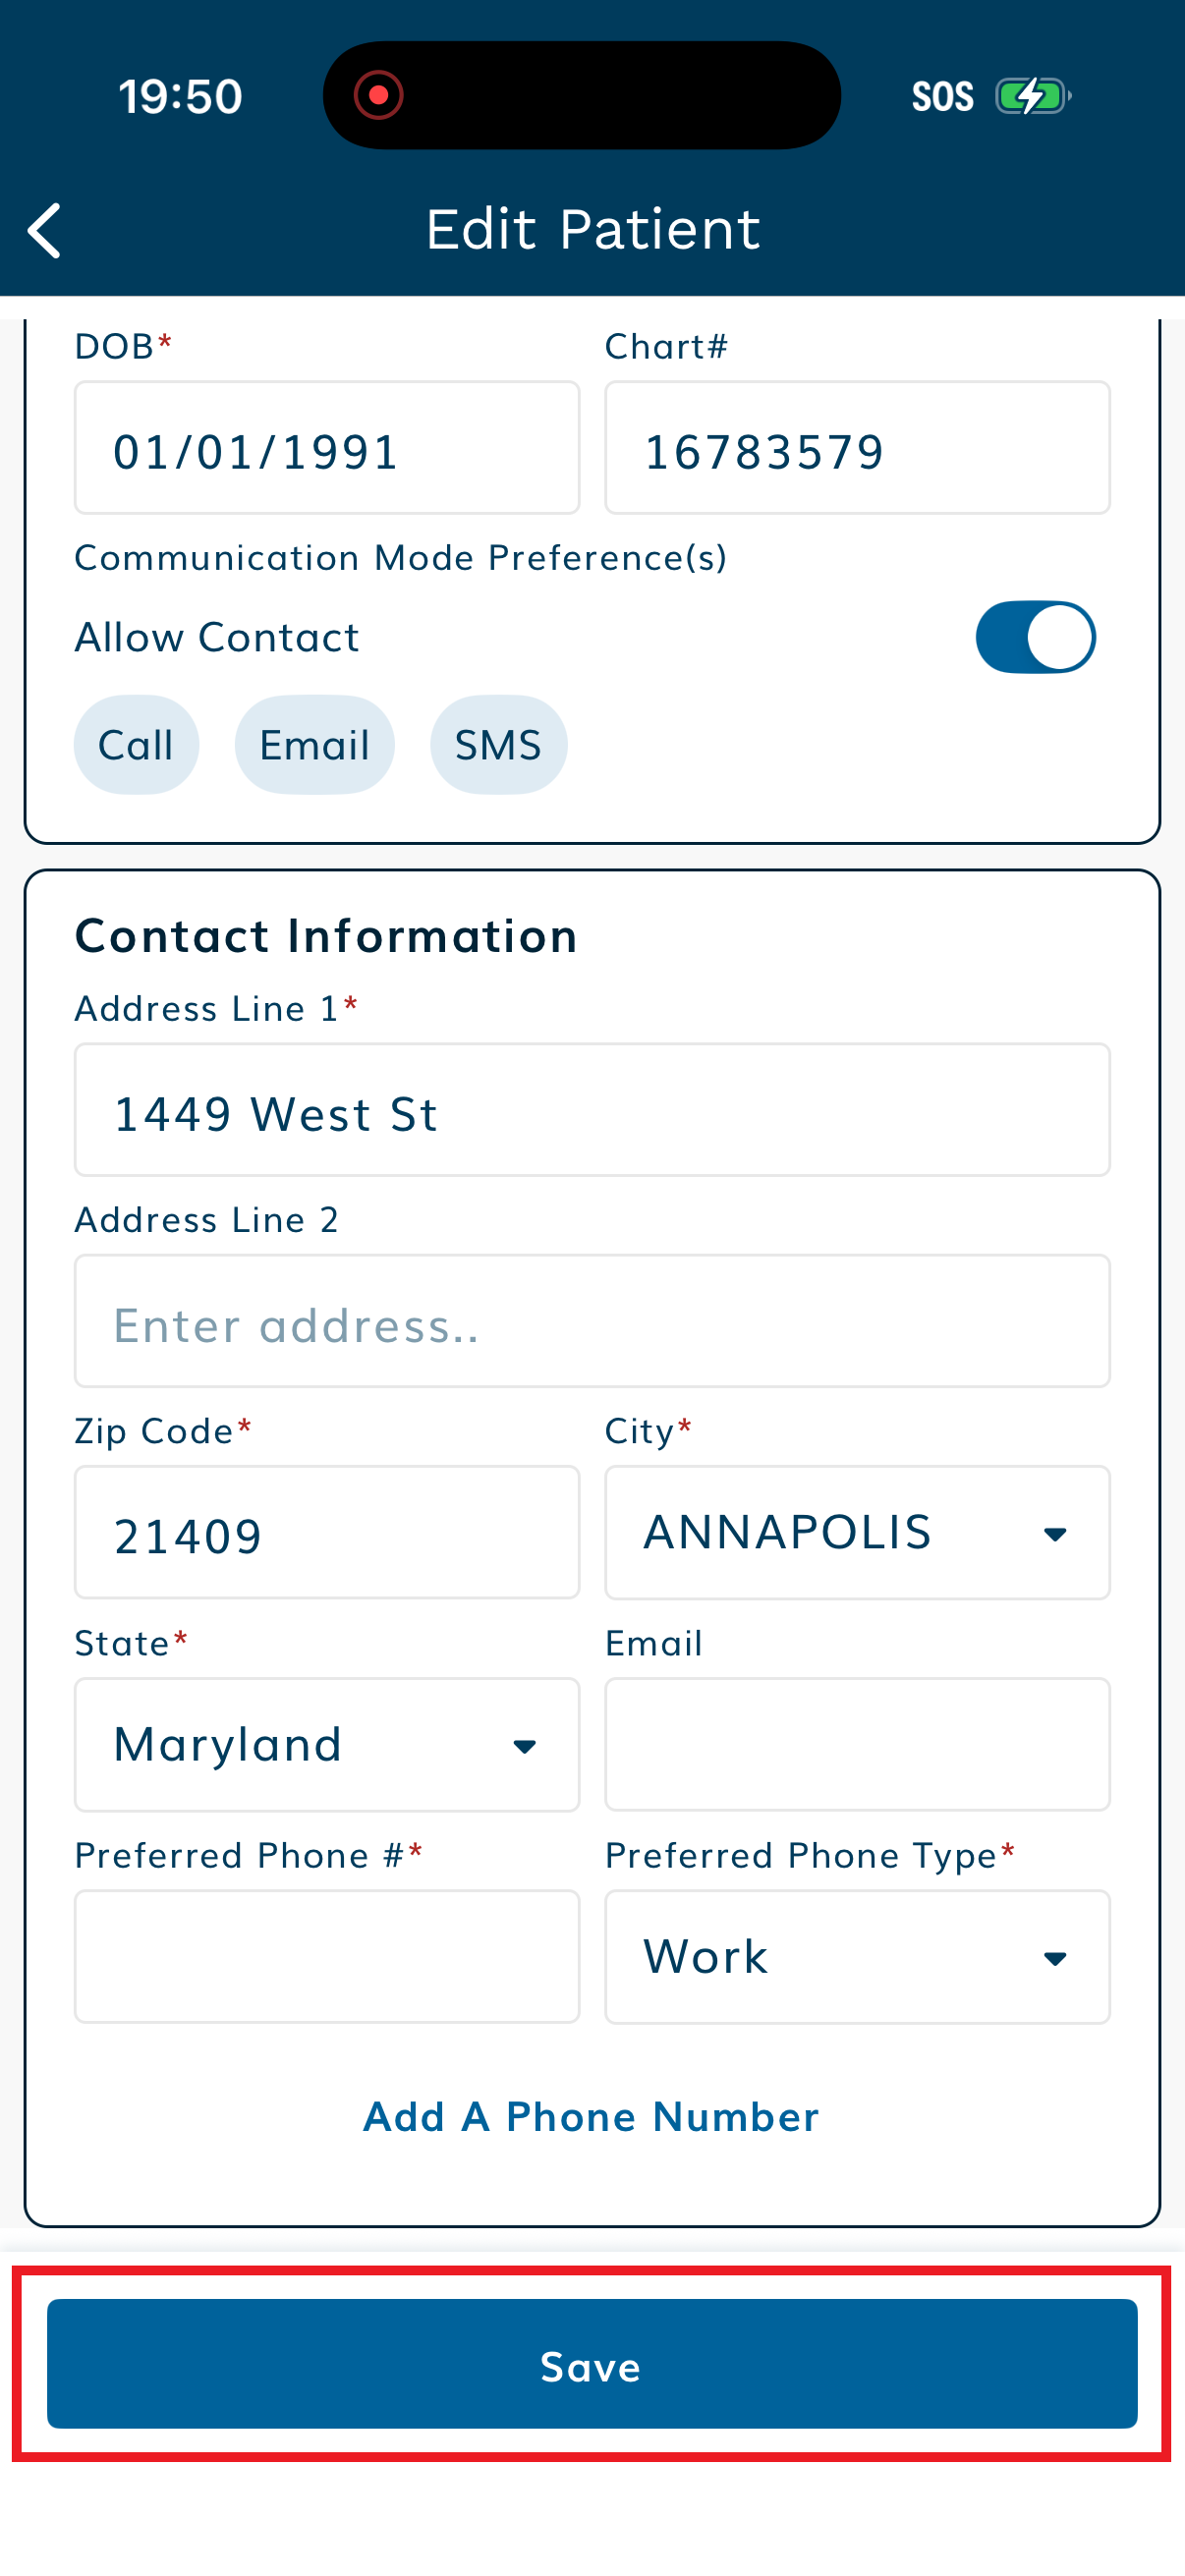The width and height of the screenshot is (1185, 2576).
Task: Click the back arrow to exit Edit Patient
Action: tap(45, 230)
